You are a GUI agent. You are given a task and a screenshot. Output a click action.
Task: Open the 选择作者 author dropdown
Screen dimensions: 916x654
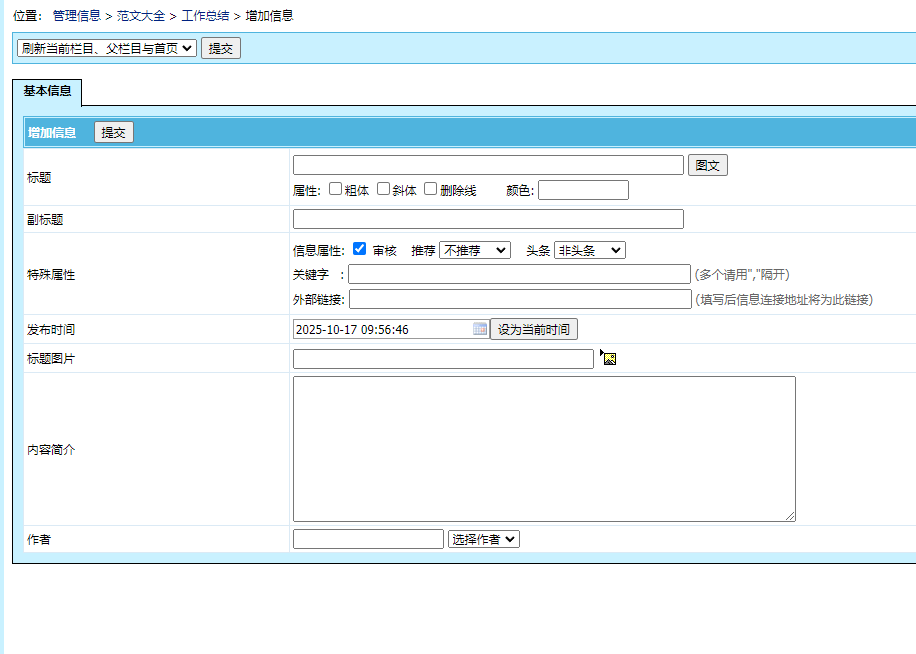[x=484, y=539]
